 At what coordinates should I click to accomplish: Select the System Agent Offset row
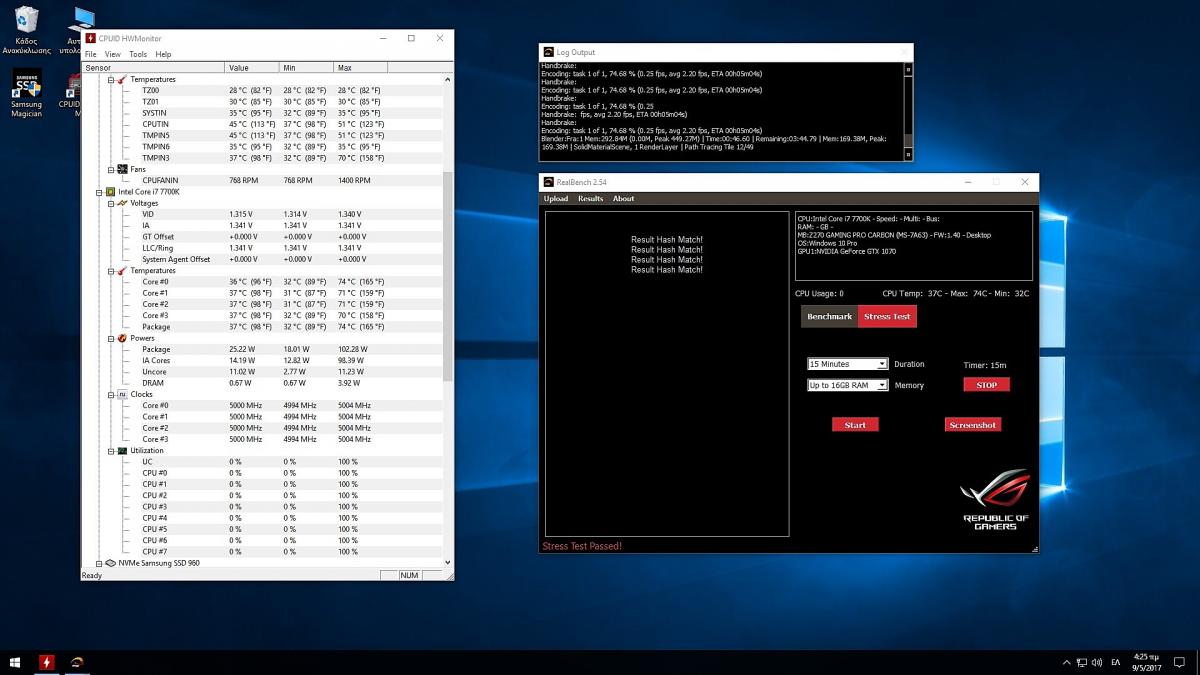coord(262,259)
